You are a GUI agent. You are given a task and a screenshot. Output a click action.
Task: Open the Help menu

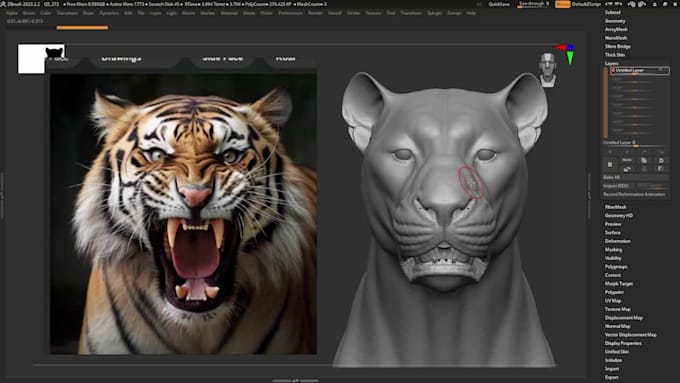click(x=471, y=13)
